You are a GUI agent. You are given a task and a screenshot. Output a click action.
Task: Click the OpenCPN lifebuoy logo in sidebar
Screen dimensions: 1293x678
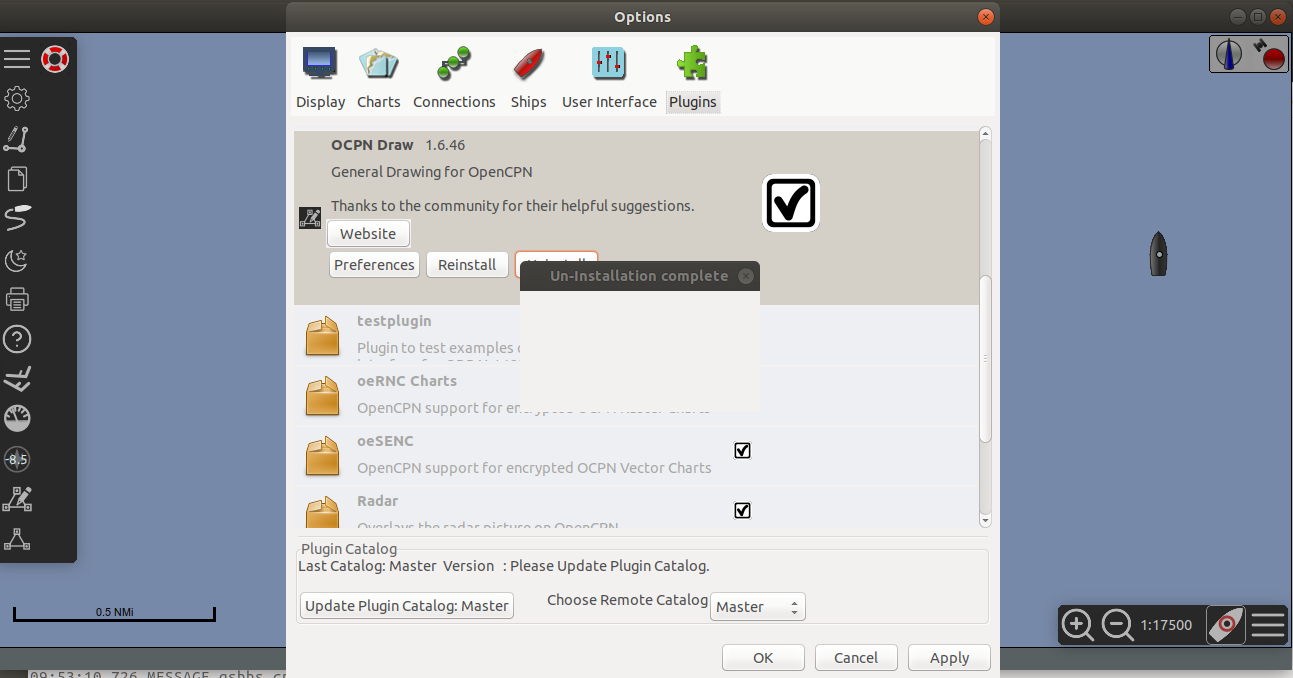coord(54,58)
